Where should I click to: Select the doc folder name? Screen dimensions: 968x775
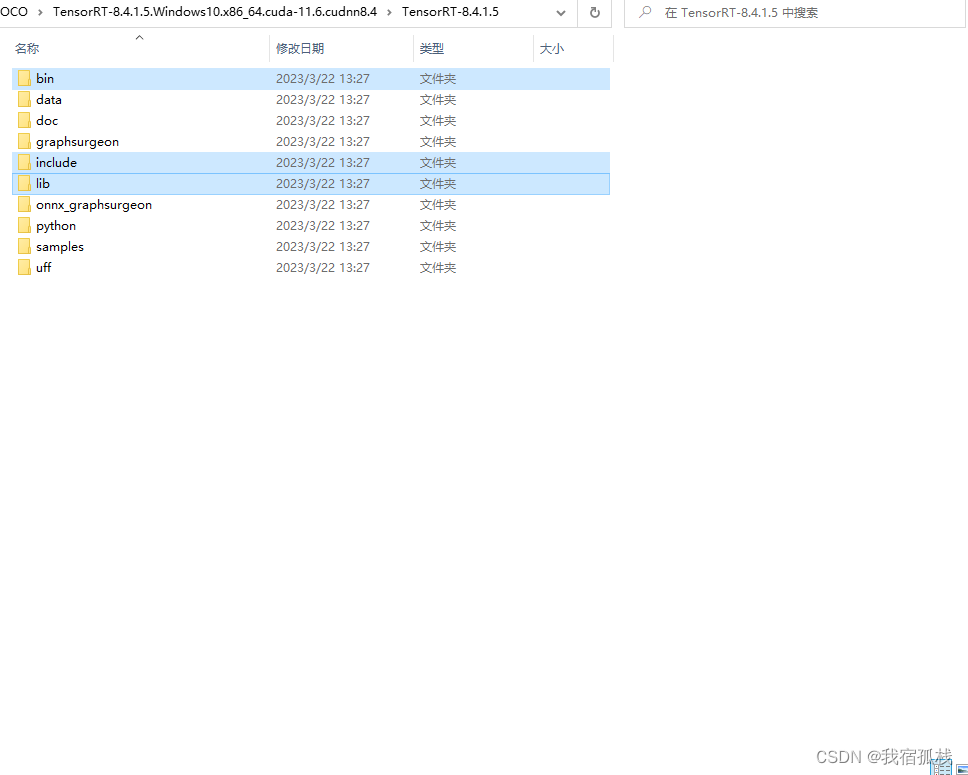click(47, 120)
